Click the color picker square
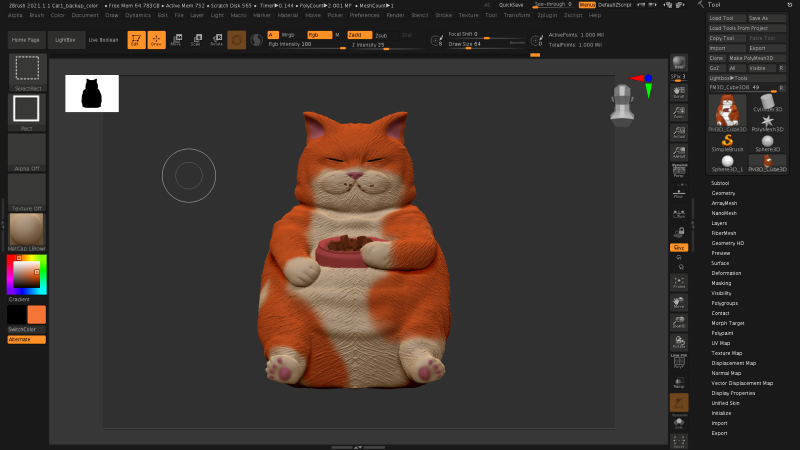Viewport: 800px width, 450px height. (x=26, y=274)
